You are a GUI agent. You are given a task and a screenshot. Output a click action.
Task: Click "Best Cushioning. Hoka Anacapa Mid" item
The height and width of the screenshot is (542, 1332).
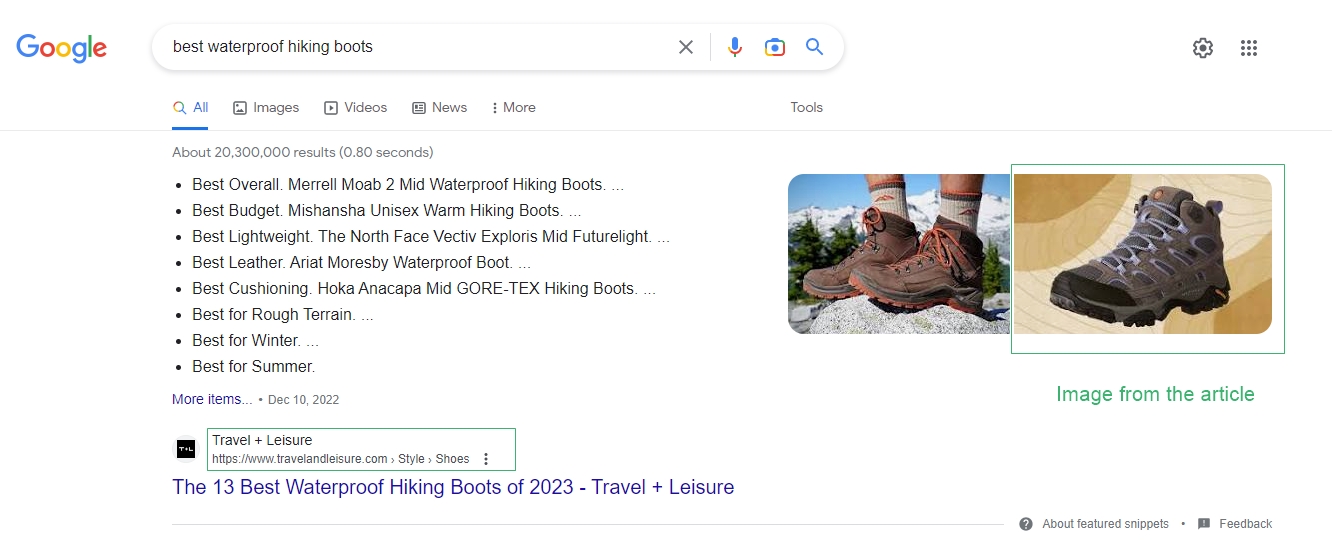pyautogui.click(x=424, y=289)
